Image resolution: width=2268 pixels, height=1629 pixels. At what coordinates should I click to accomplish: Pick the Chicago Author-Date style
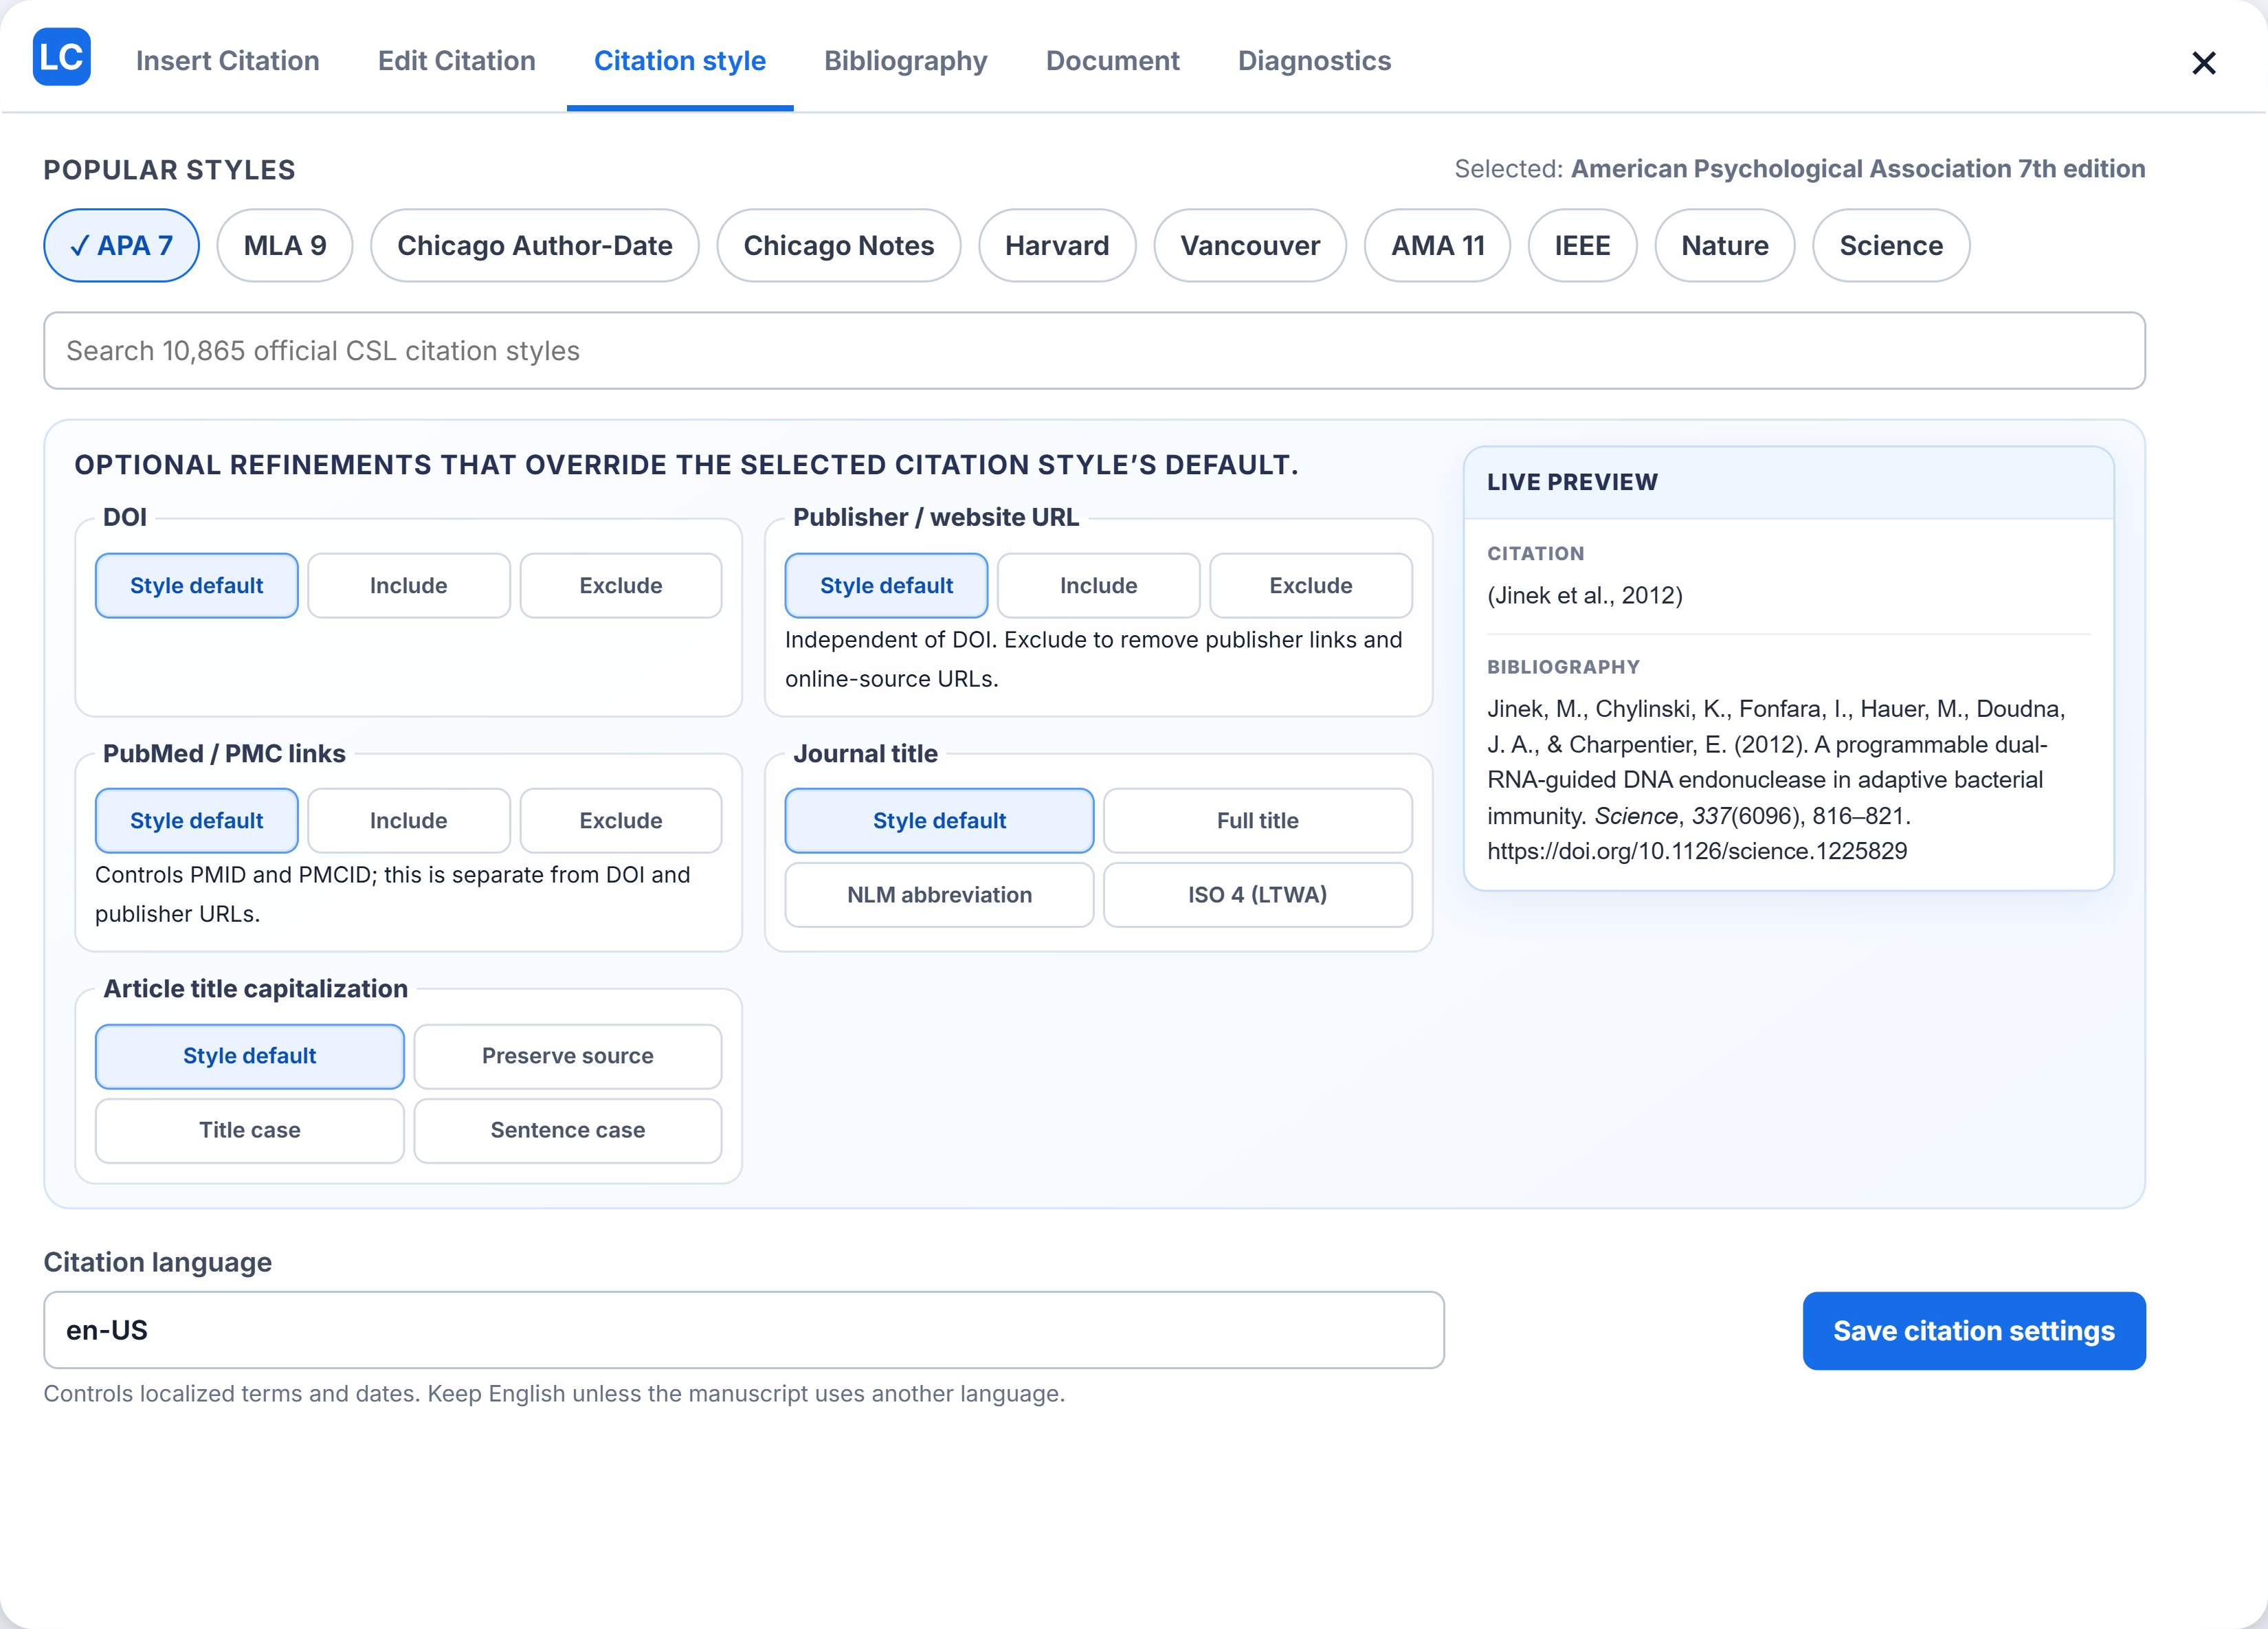point(535,245)
